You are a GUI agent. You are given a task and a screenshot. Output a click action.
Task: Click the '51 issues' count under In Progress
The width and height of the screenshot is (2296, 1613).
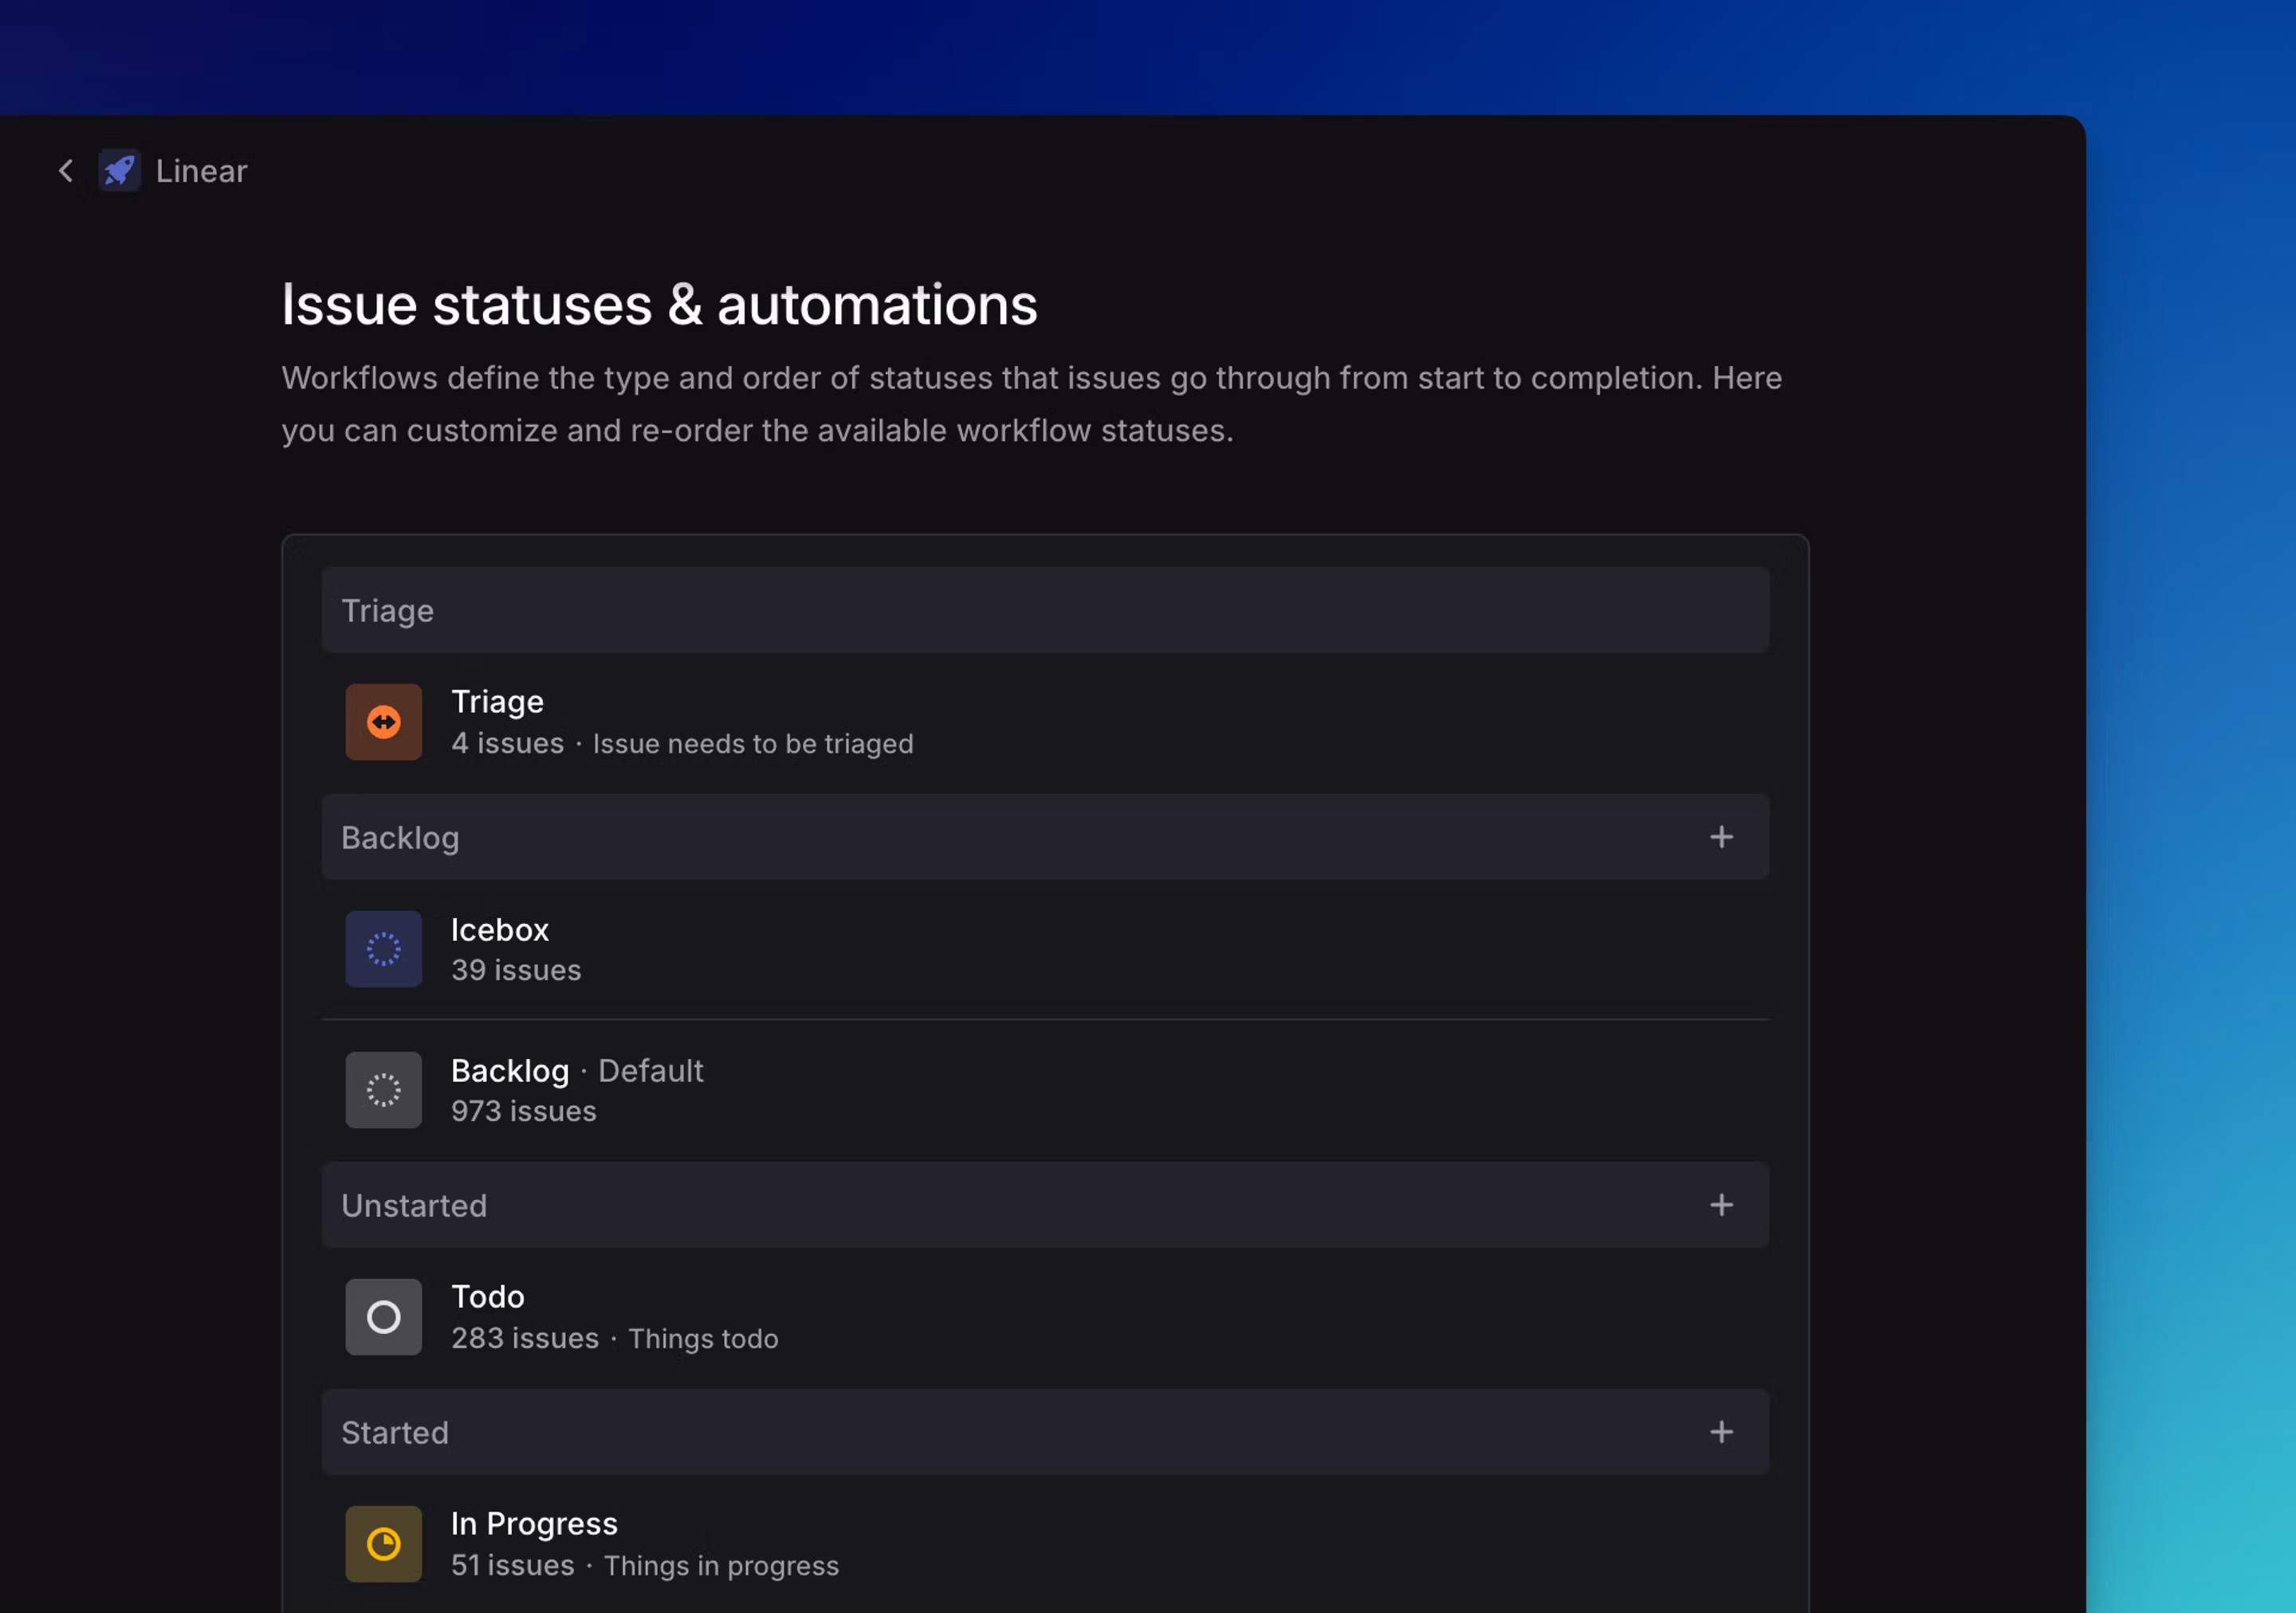coord(513,1565)
